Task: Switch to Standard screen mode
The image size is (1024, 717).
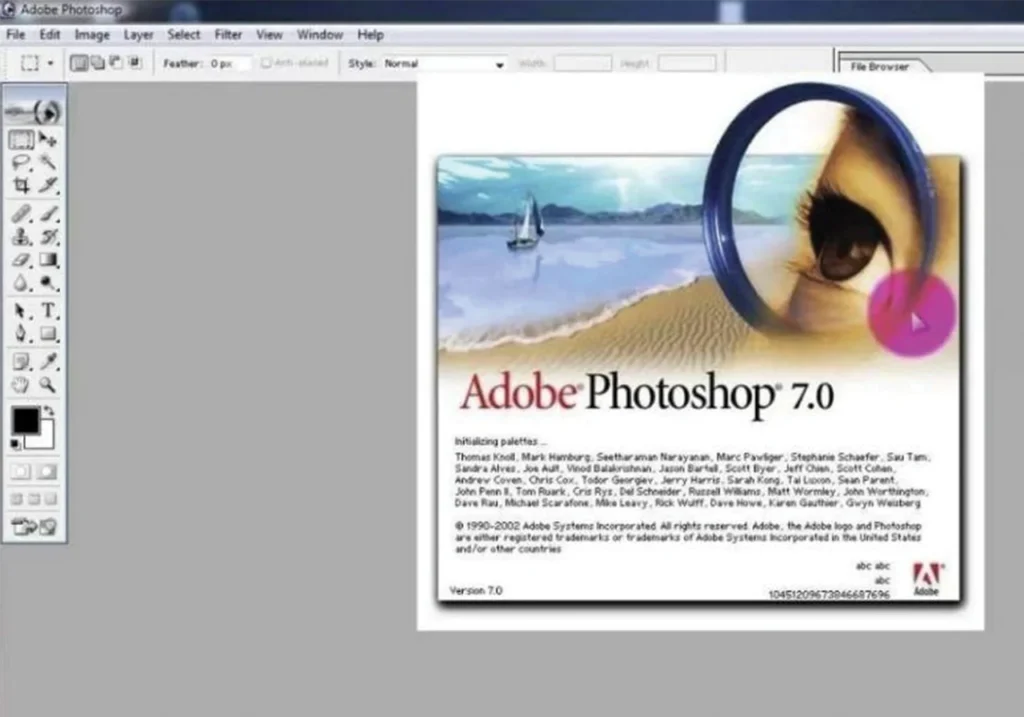Action: [17, 500]
